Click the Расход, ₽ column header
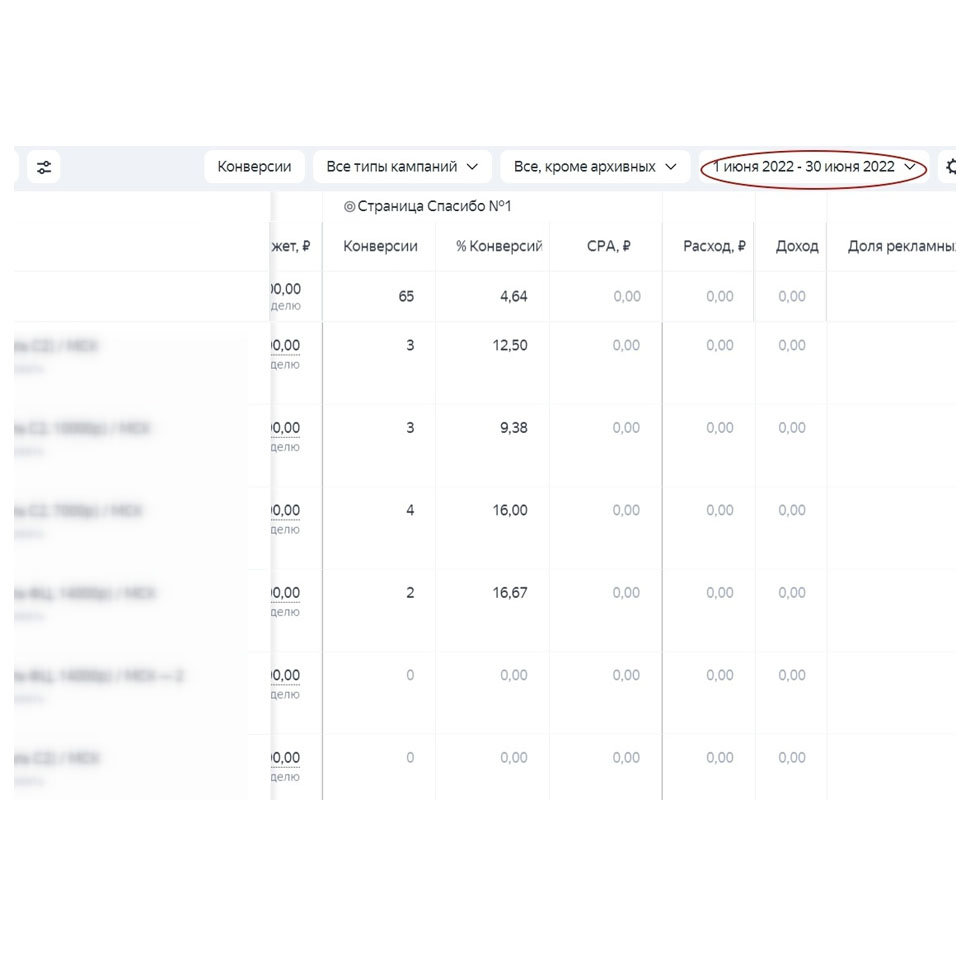Viewport: 972px width, 972px height. pyautogui.click(x=714, y=246)
